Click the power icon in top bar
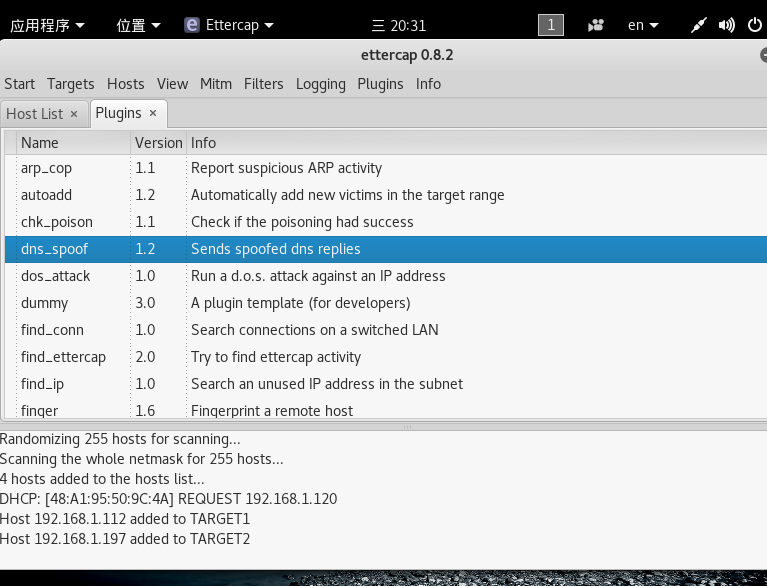767x586 pixels. pos(755,25)
